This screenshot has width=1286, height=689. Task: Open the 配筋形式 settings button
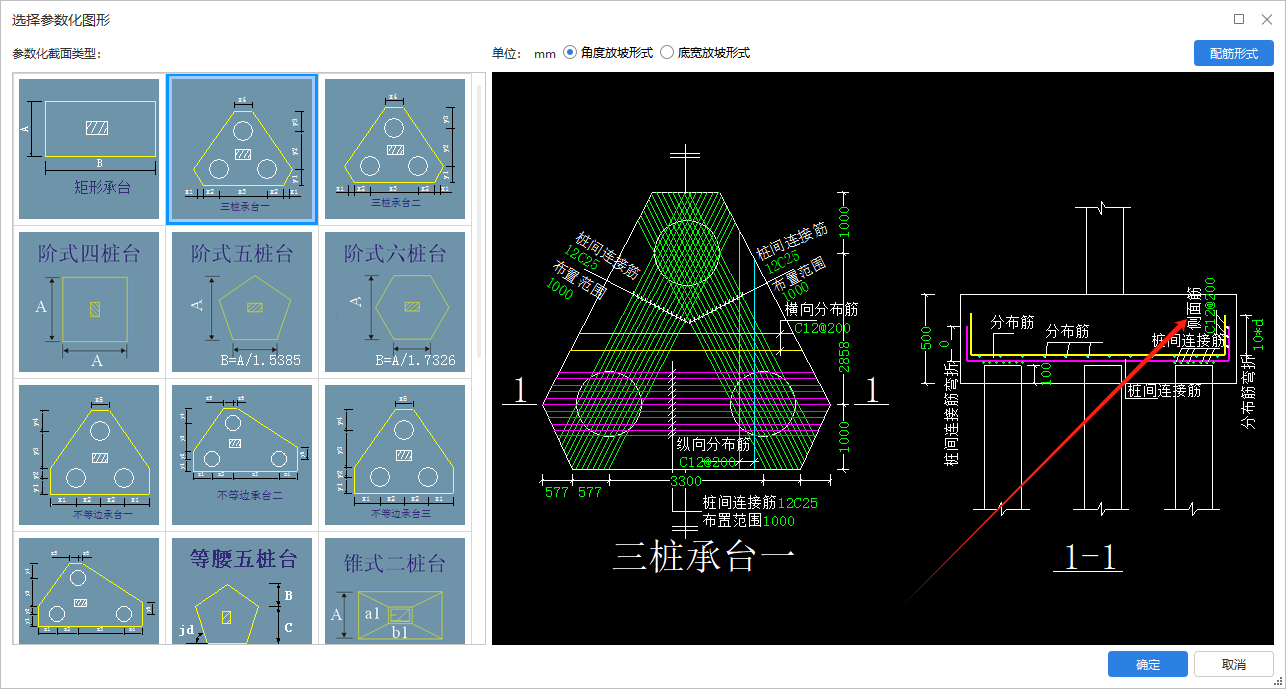click(1233, 53)
